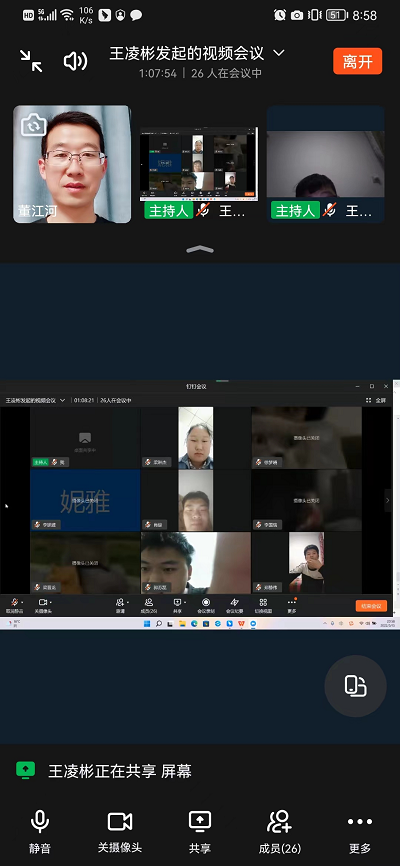The height and width of the screenshot is (866, 400).
Task: Collapse the participant strip with up chevron
Action: 200,249
